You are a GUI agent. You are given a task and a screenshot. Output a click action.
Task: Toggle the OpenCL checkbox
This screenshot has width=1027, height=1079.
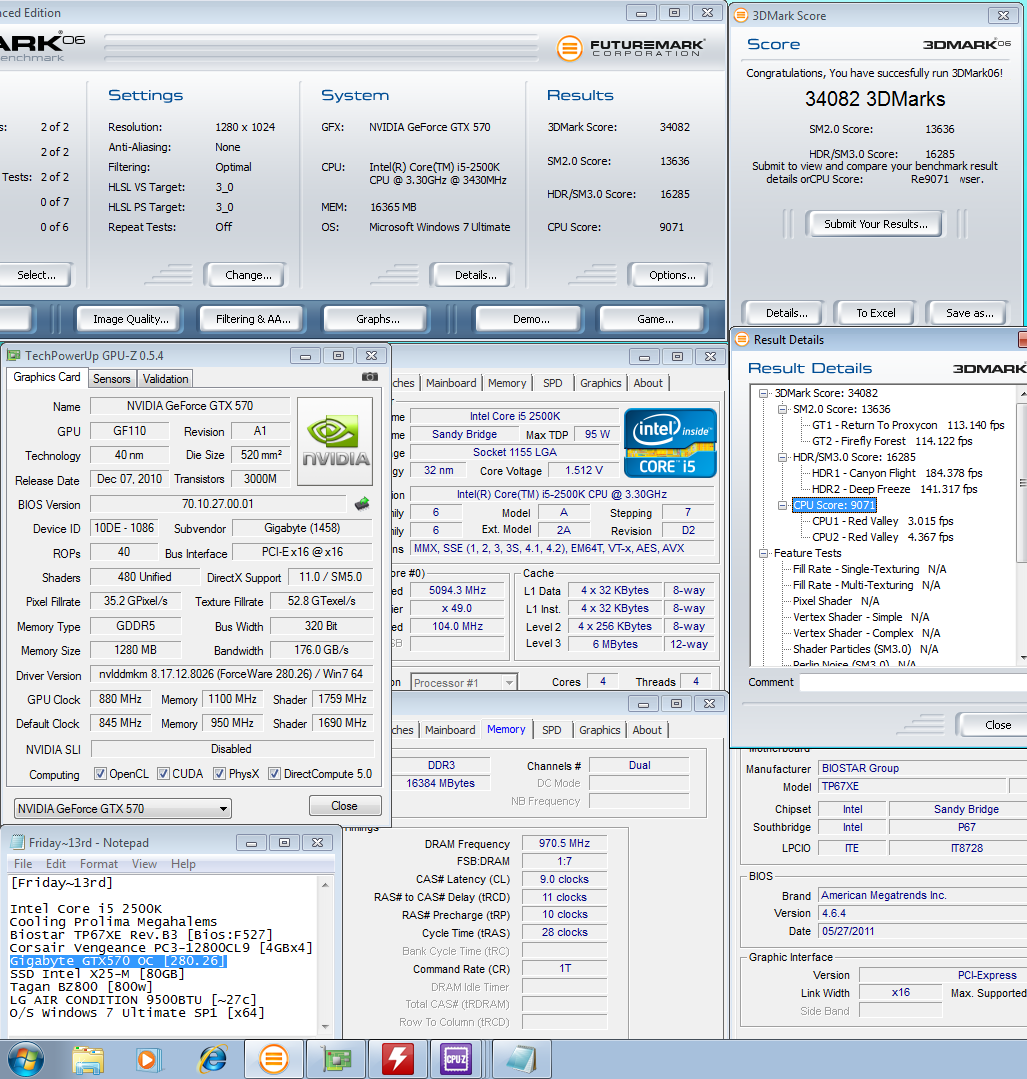point(100,773)
